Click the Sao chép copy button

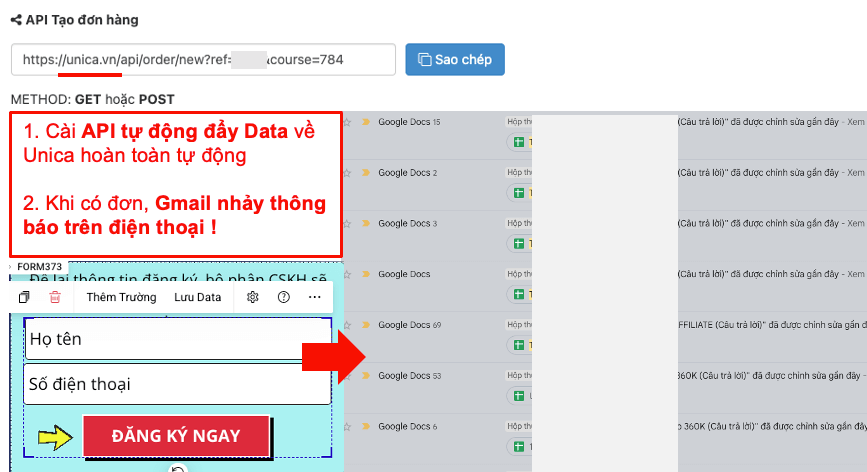[x=455, y=59]
